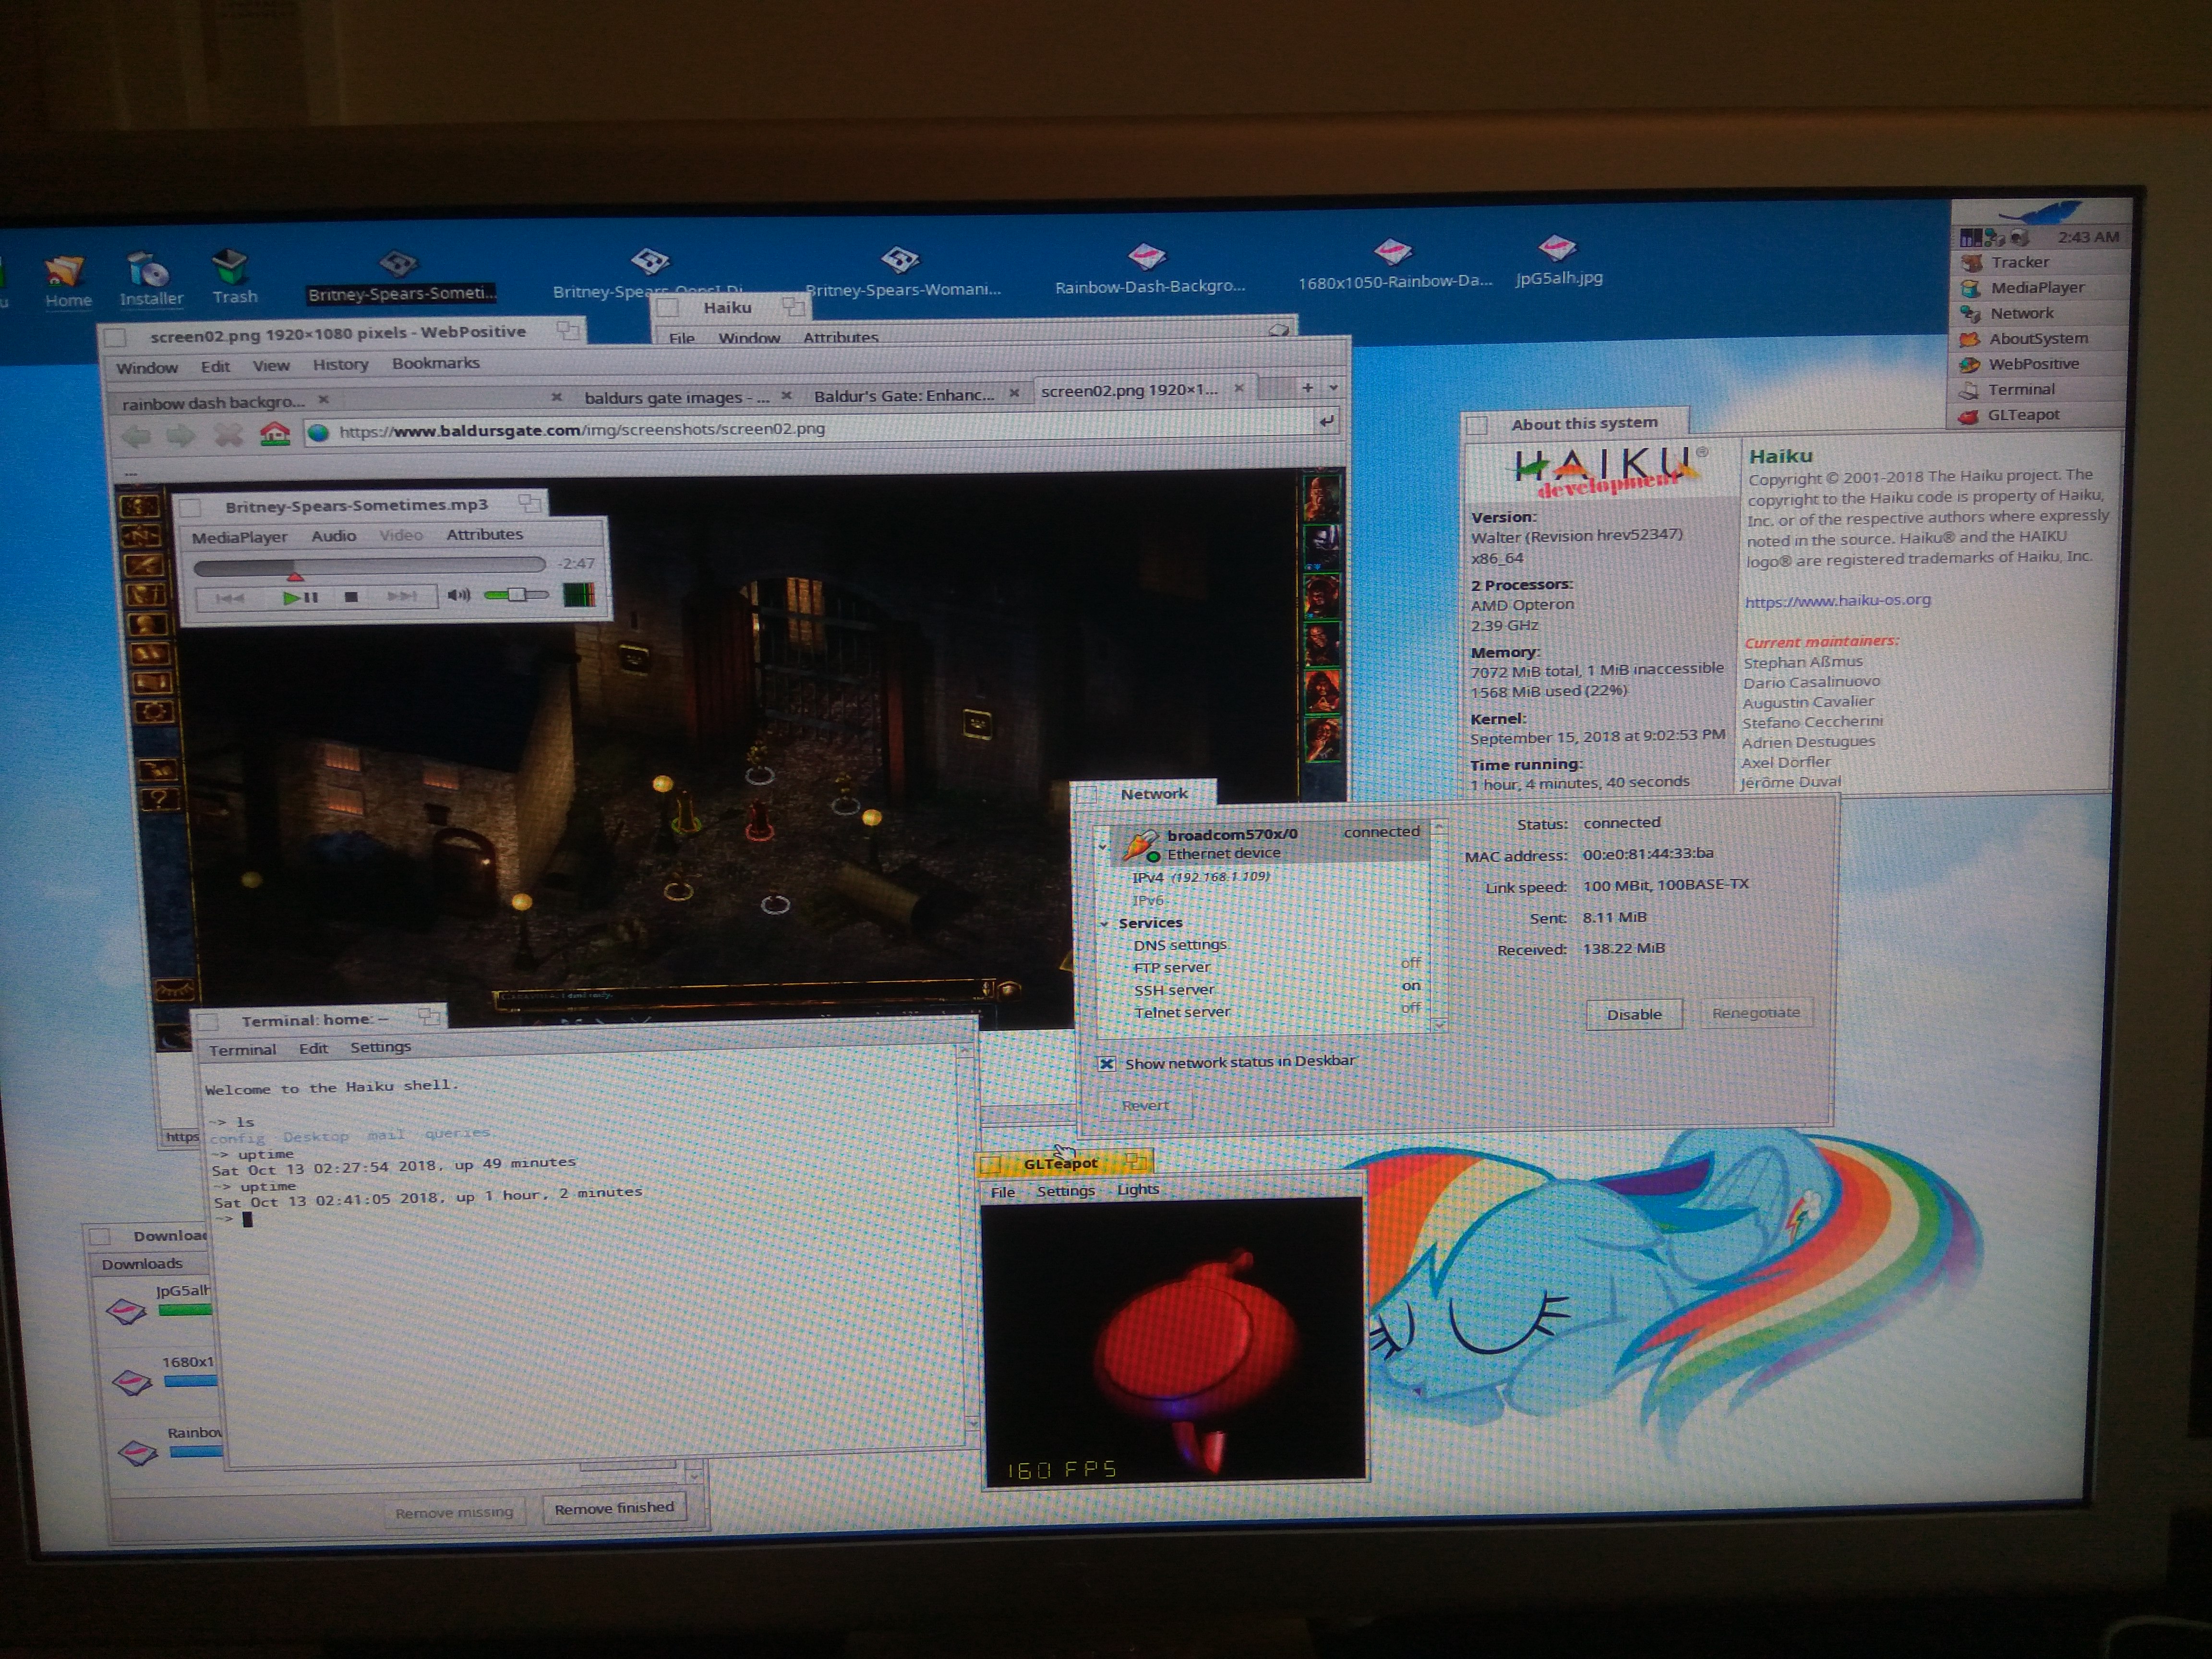Close the screen02.png tab
Screen dimensions: 2212x1659
pyautogui.click(x=1239, y=388)
